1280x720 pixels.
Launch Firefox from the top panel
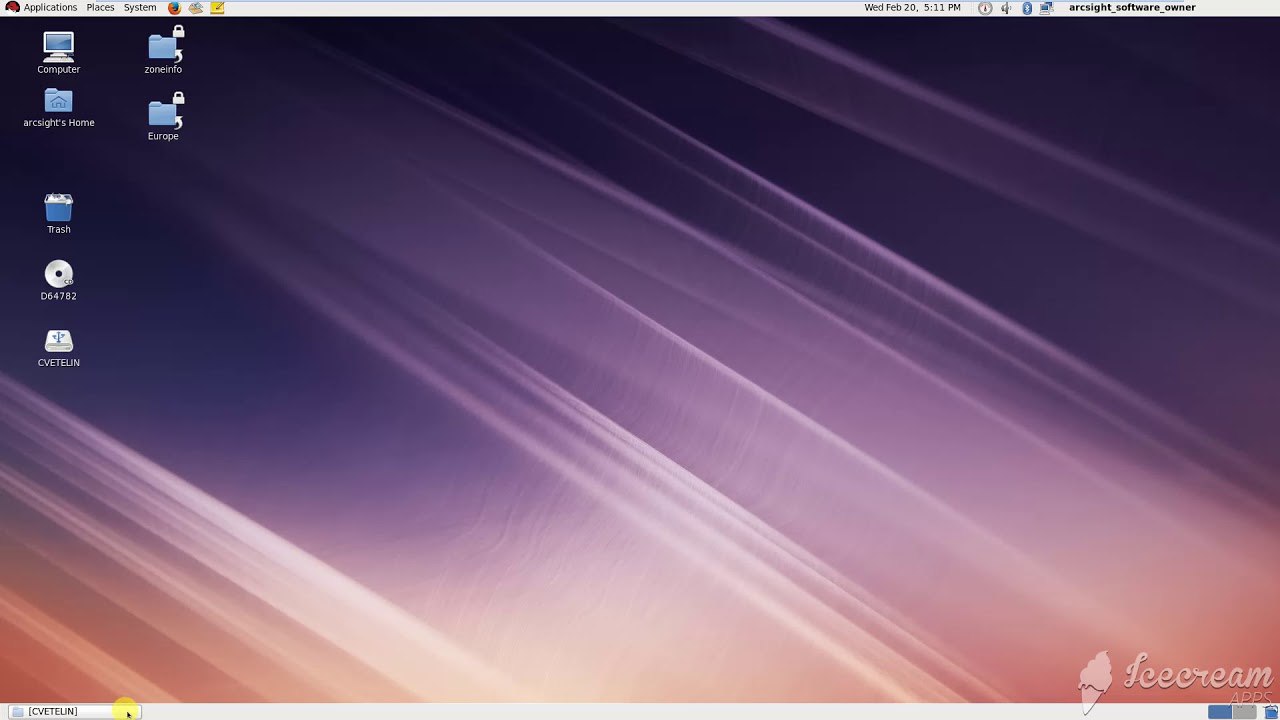tap(174, 7)
